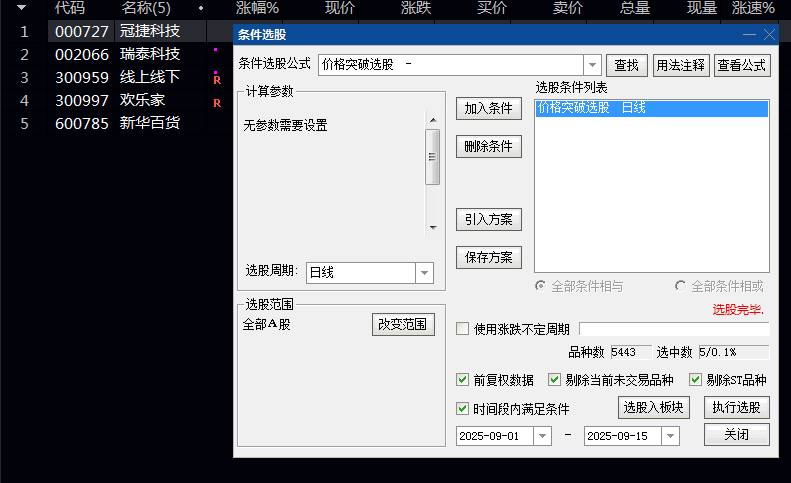Click 查看公式 to view formula
This screenshot has width=791, height=483.
coord(742,65)
